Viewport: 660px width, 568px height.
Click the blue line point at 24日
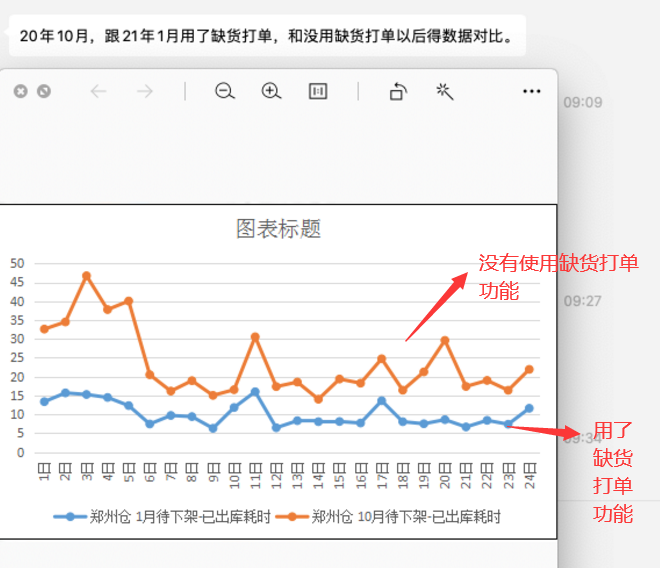[x=529, y=408]
